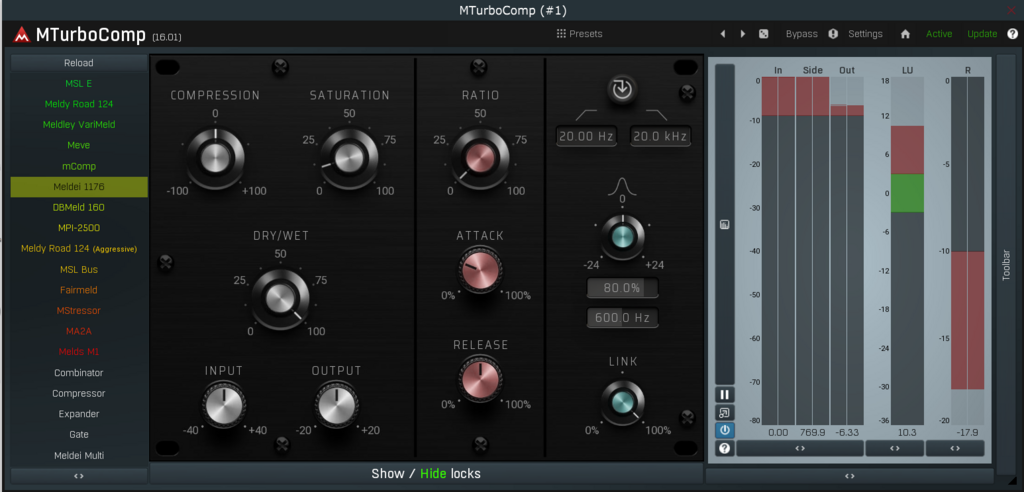1024x492 pixels.
Task: Click the INPUT gain knob
Action: point(224,405)
